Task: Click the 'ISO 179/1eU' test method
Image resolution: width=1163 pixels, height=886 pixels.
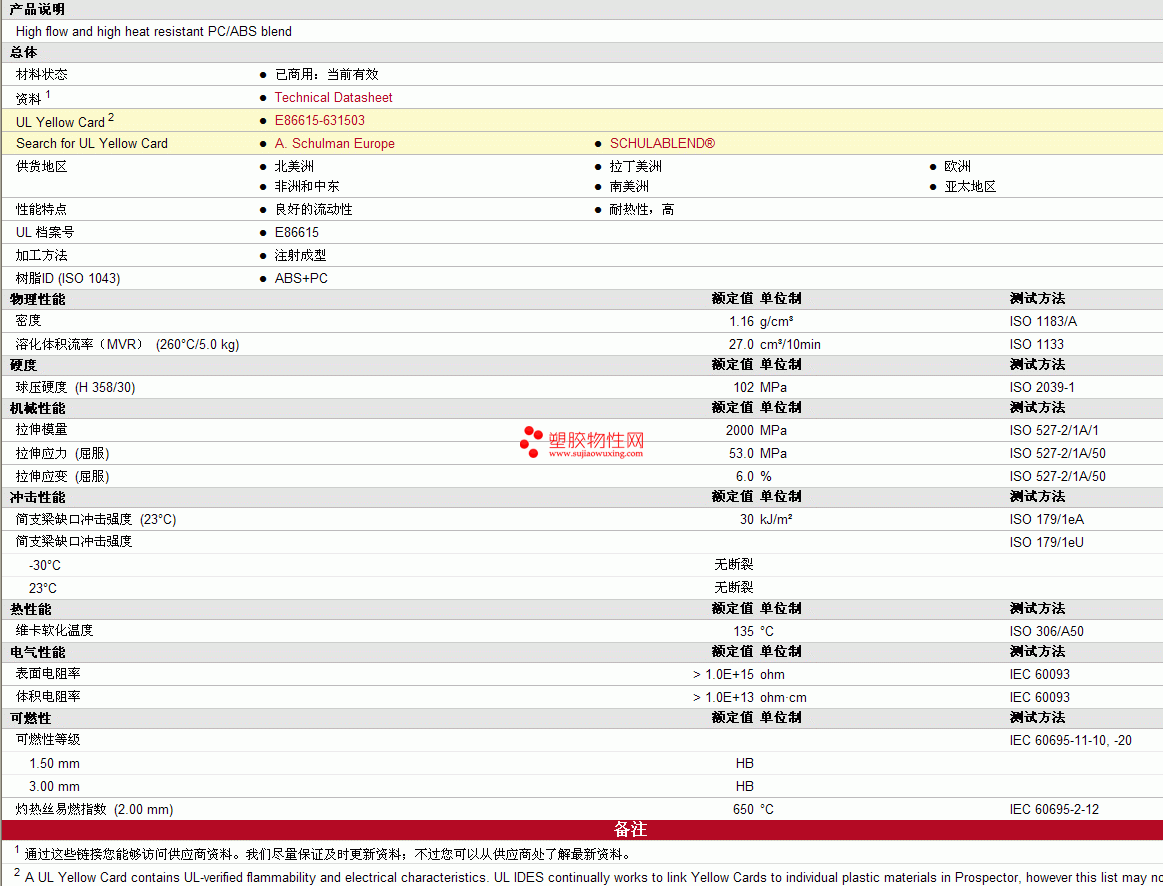Action: point(1047,542)
